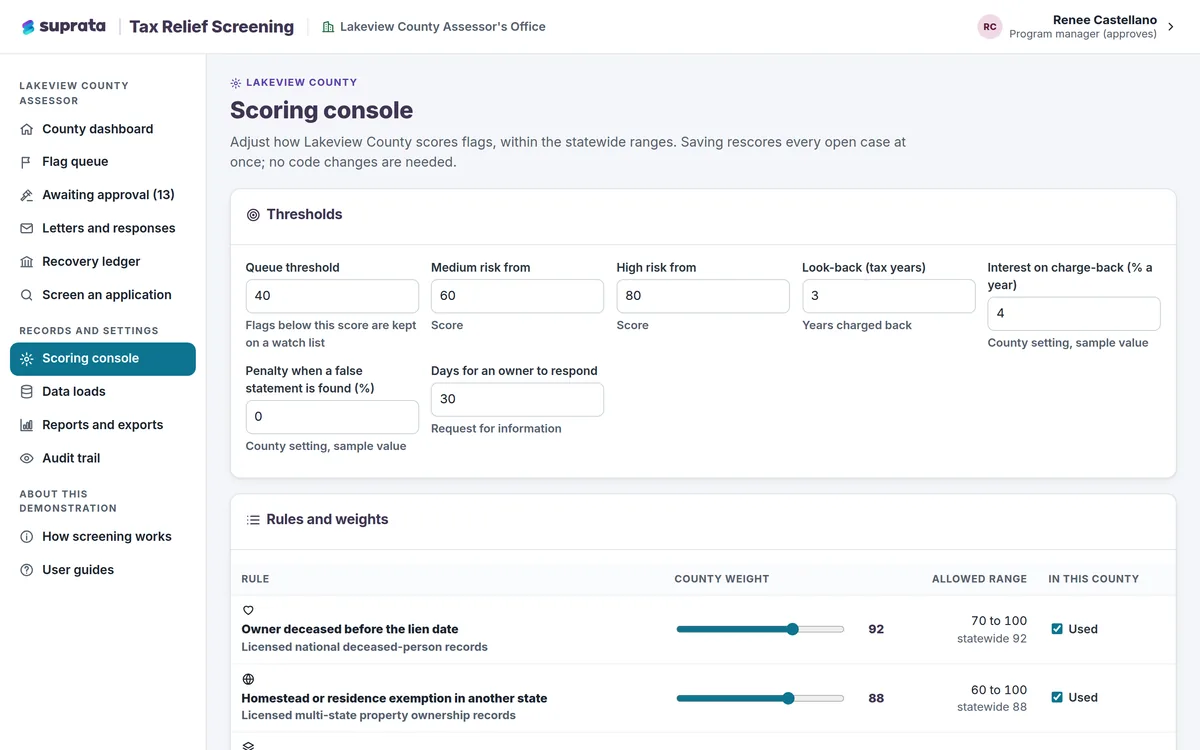Open County dashboard page
1200x750 pixels.
coord(103,129)
